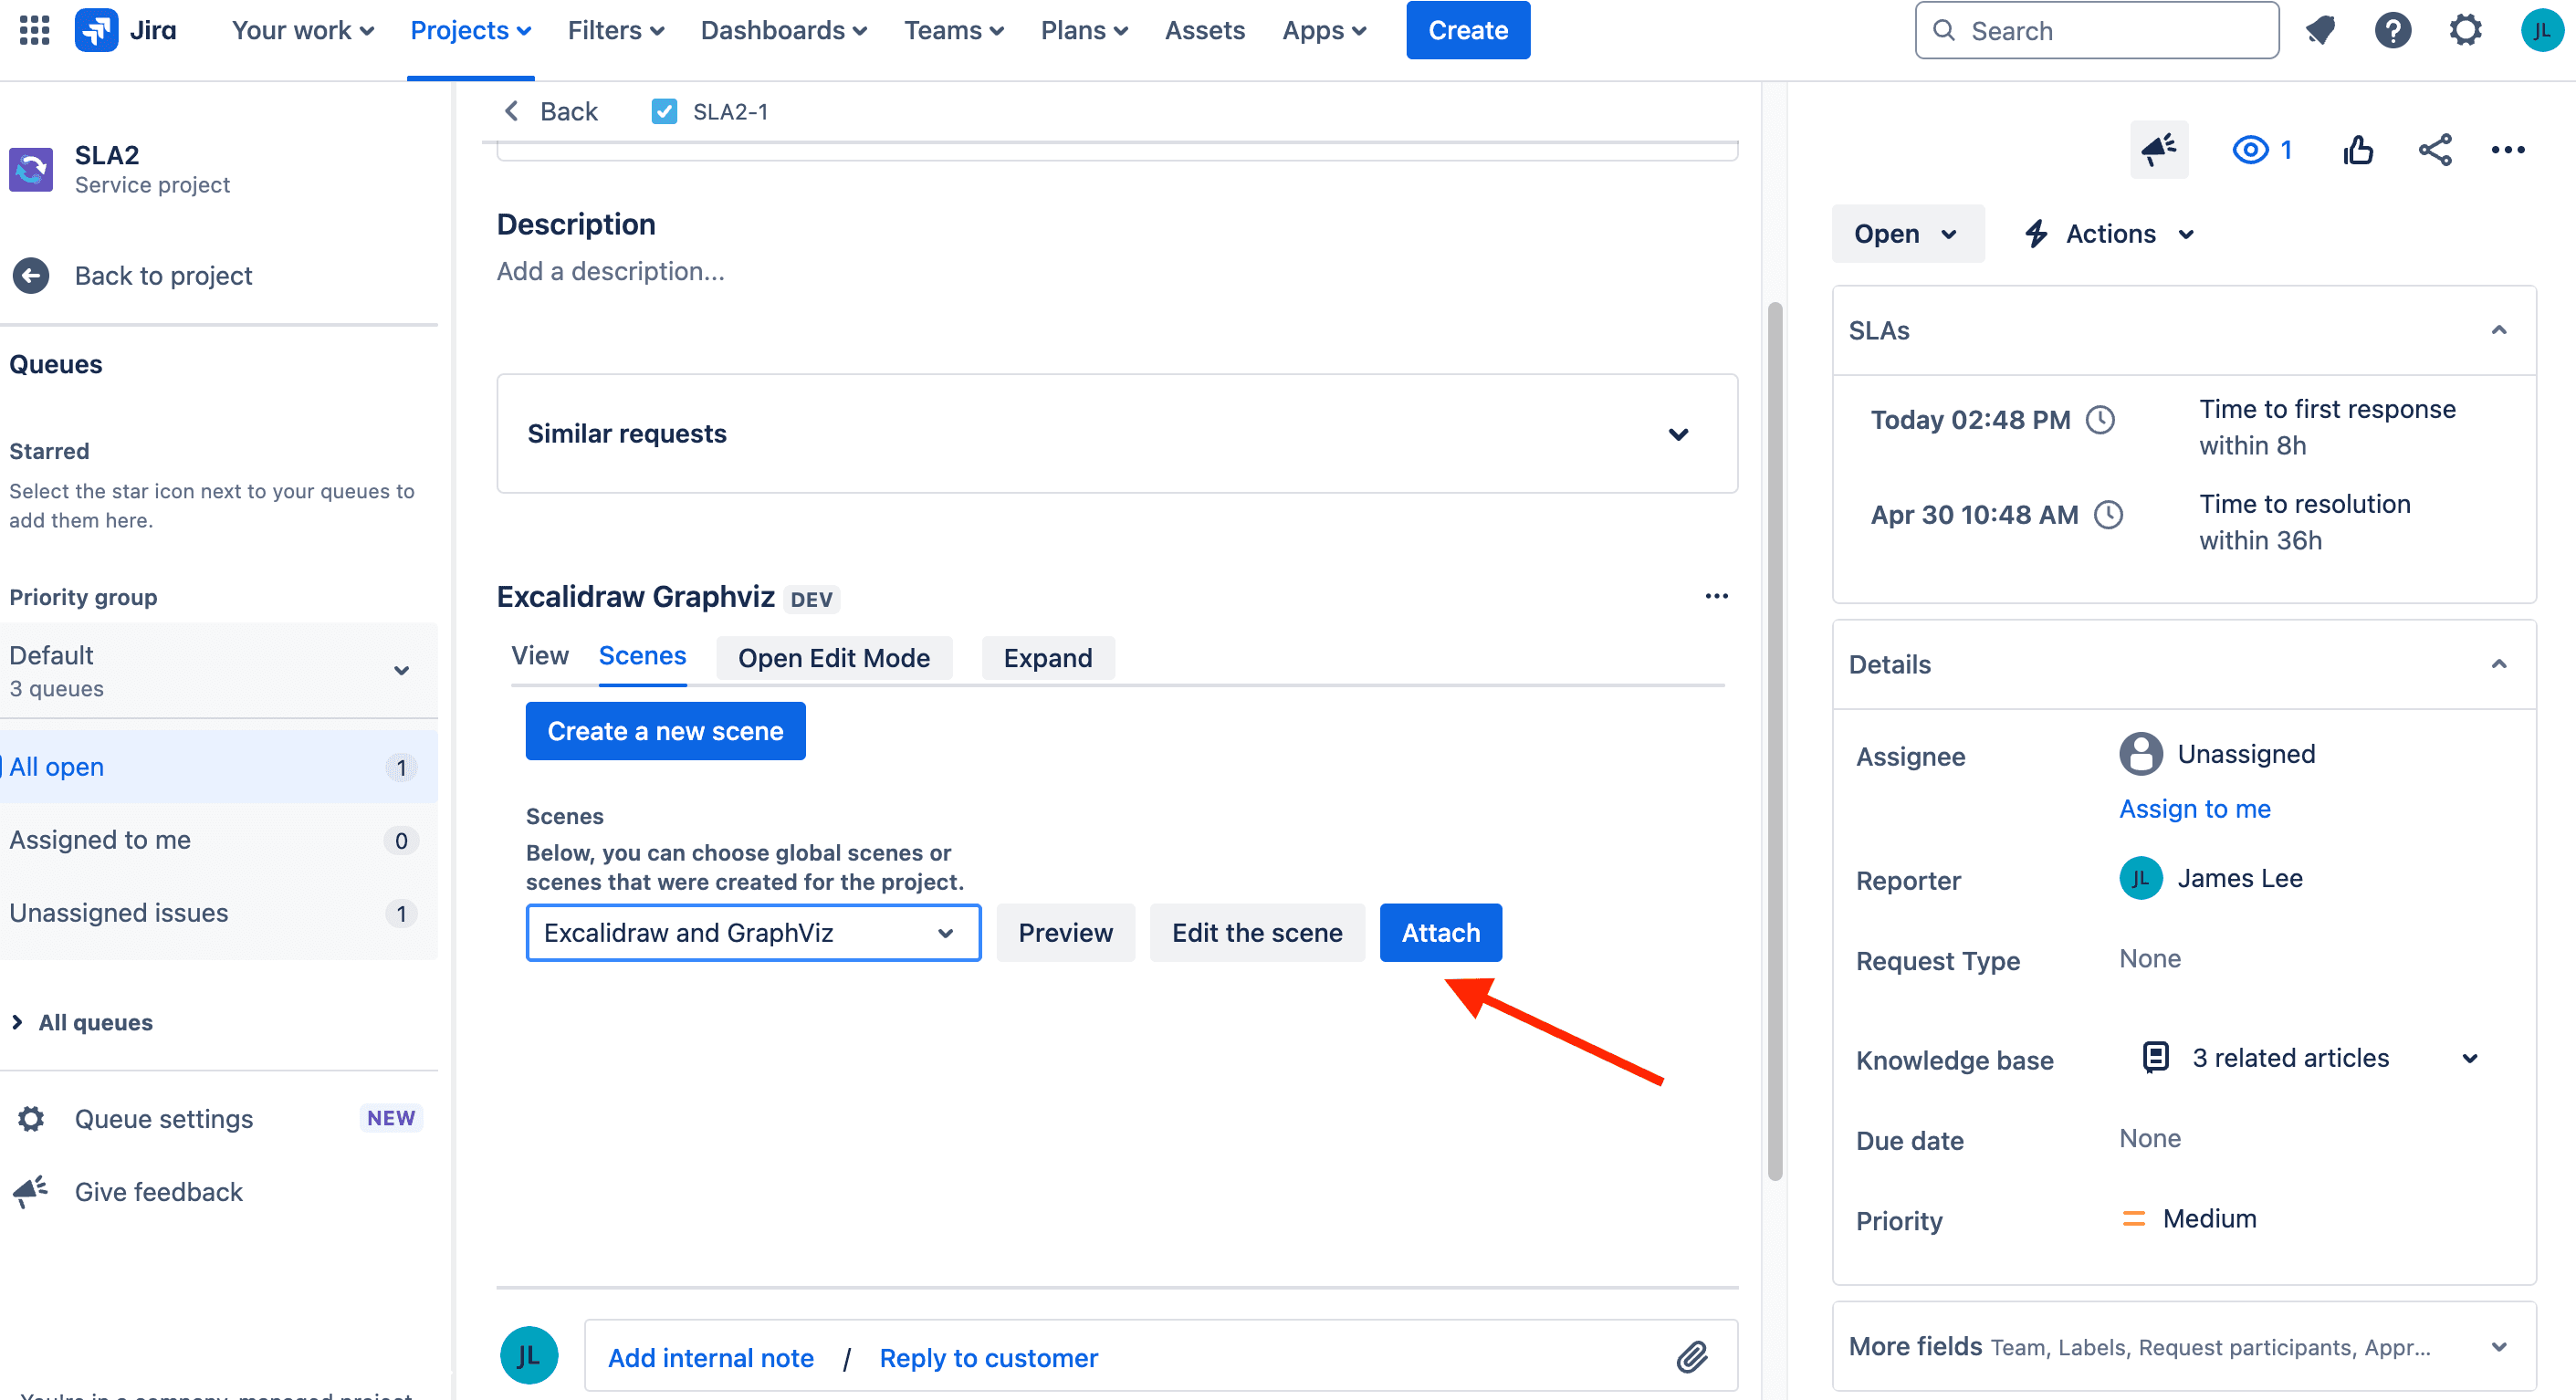Click the Attach button
This screenshot has height=1400, width=2576.
tap(1440, 932)
